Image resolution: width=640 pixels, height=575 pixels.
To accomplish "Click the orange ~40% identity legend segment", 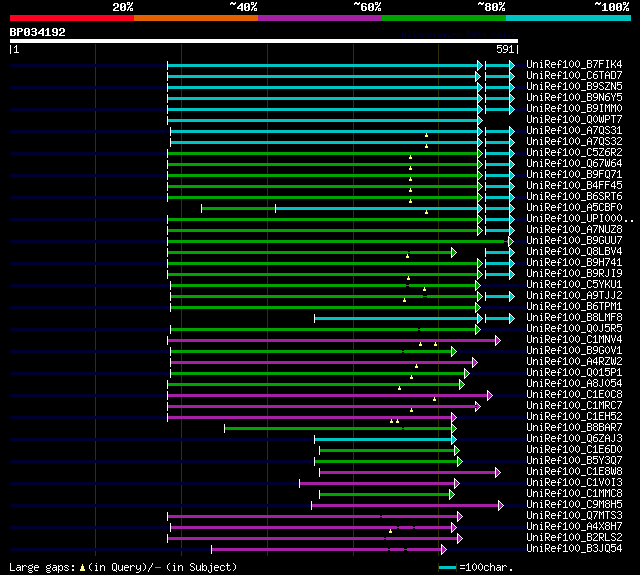I will pyautogui.click(x=196, y=18).
